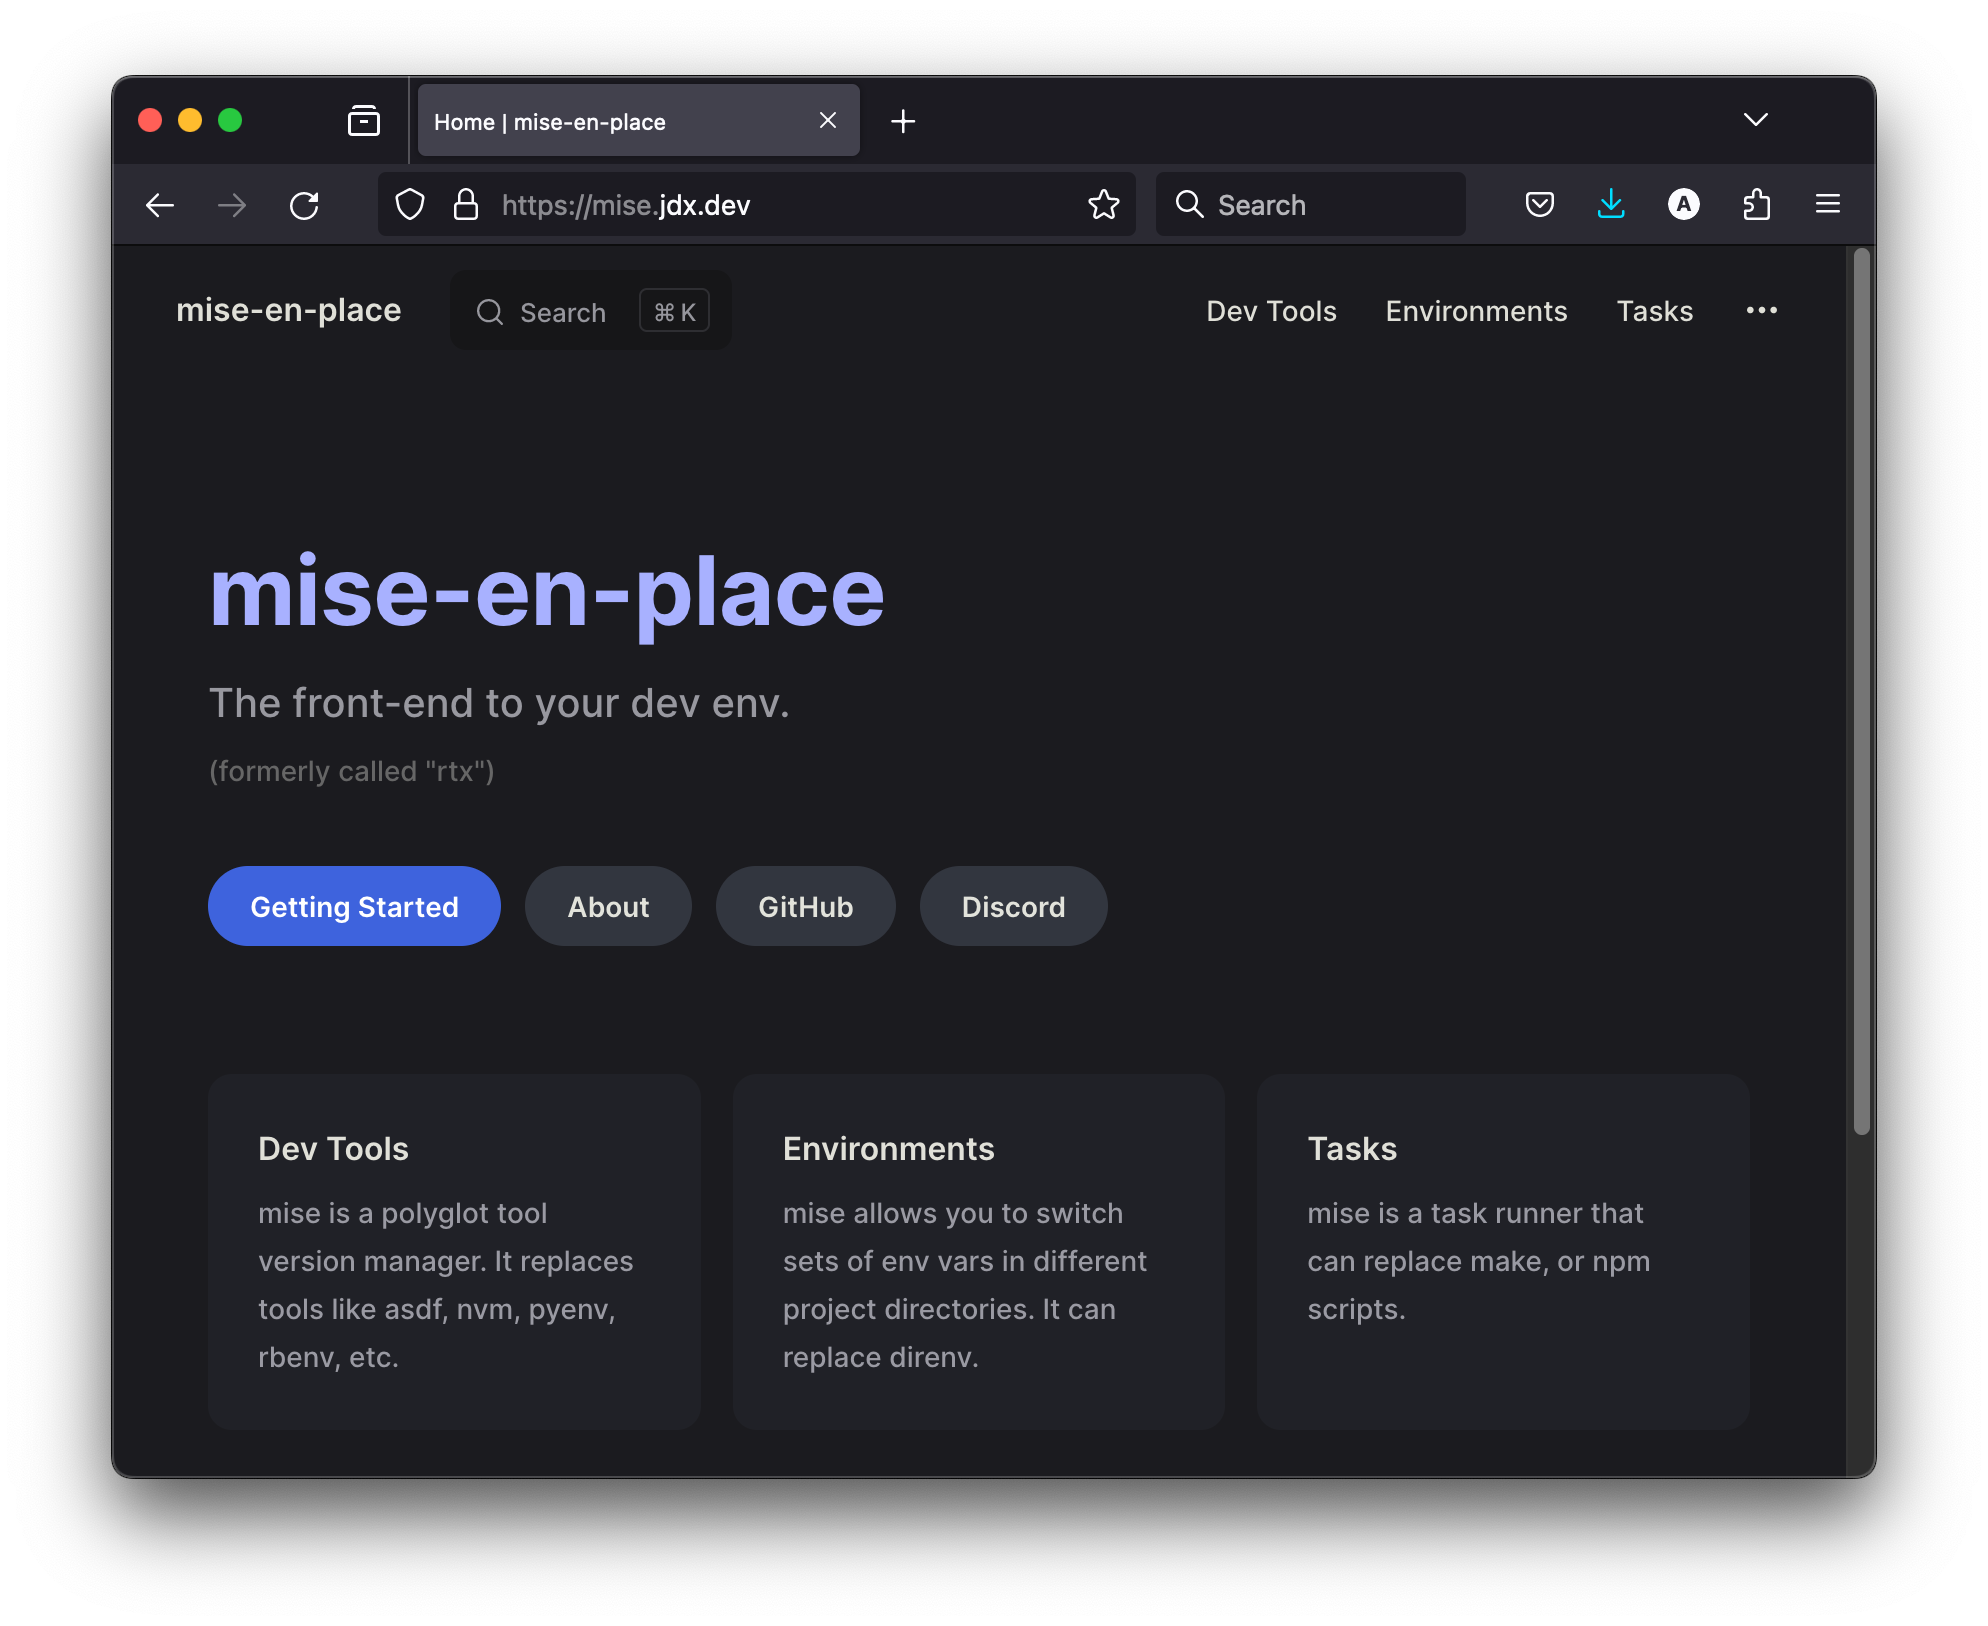Focus the browser toolbar Search field
The image size is (1988, 1626).
[1311, 205]
